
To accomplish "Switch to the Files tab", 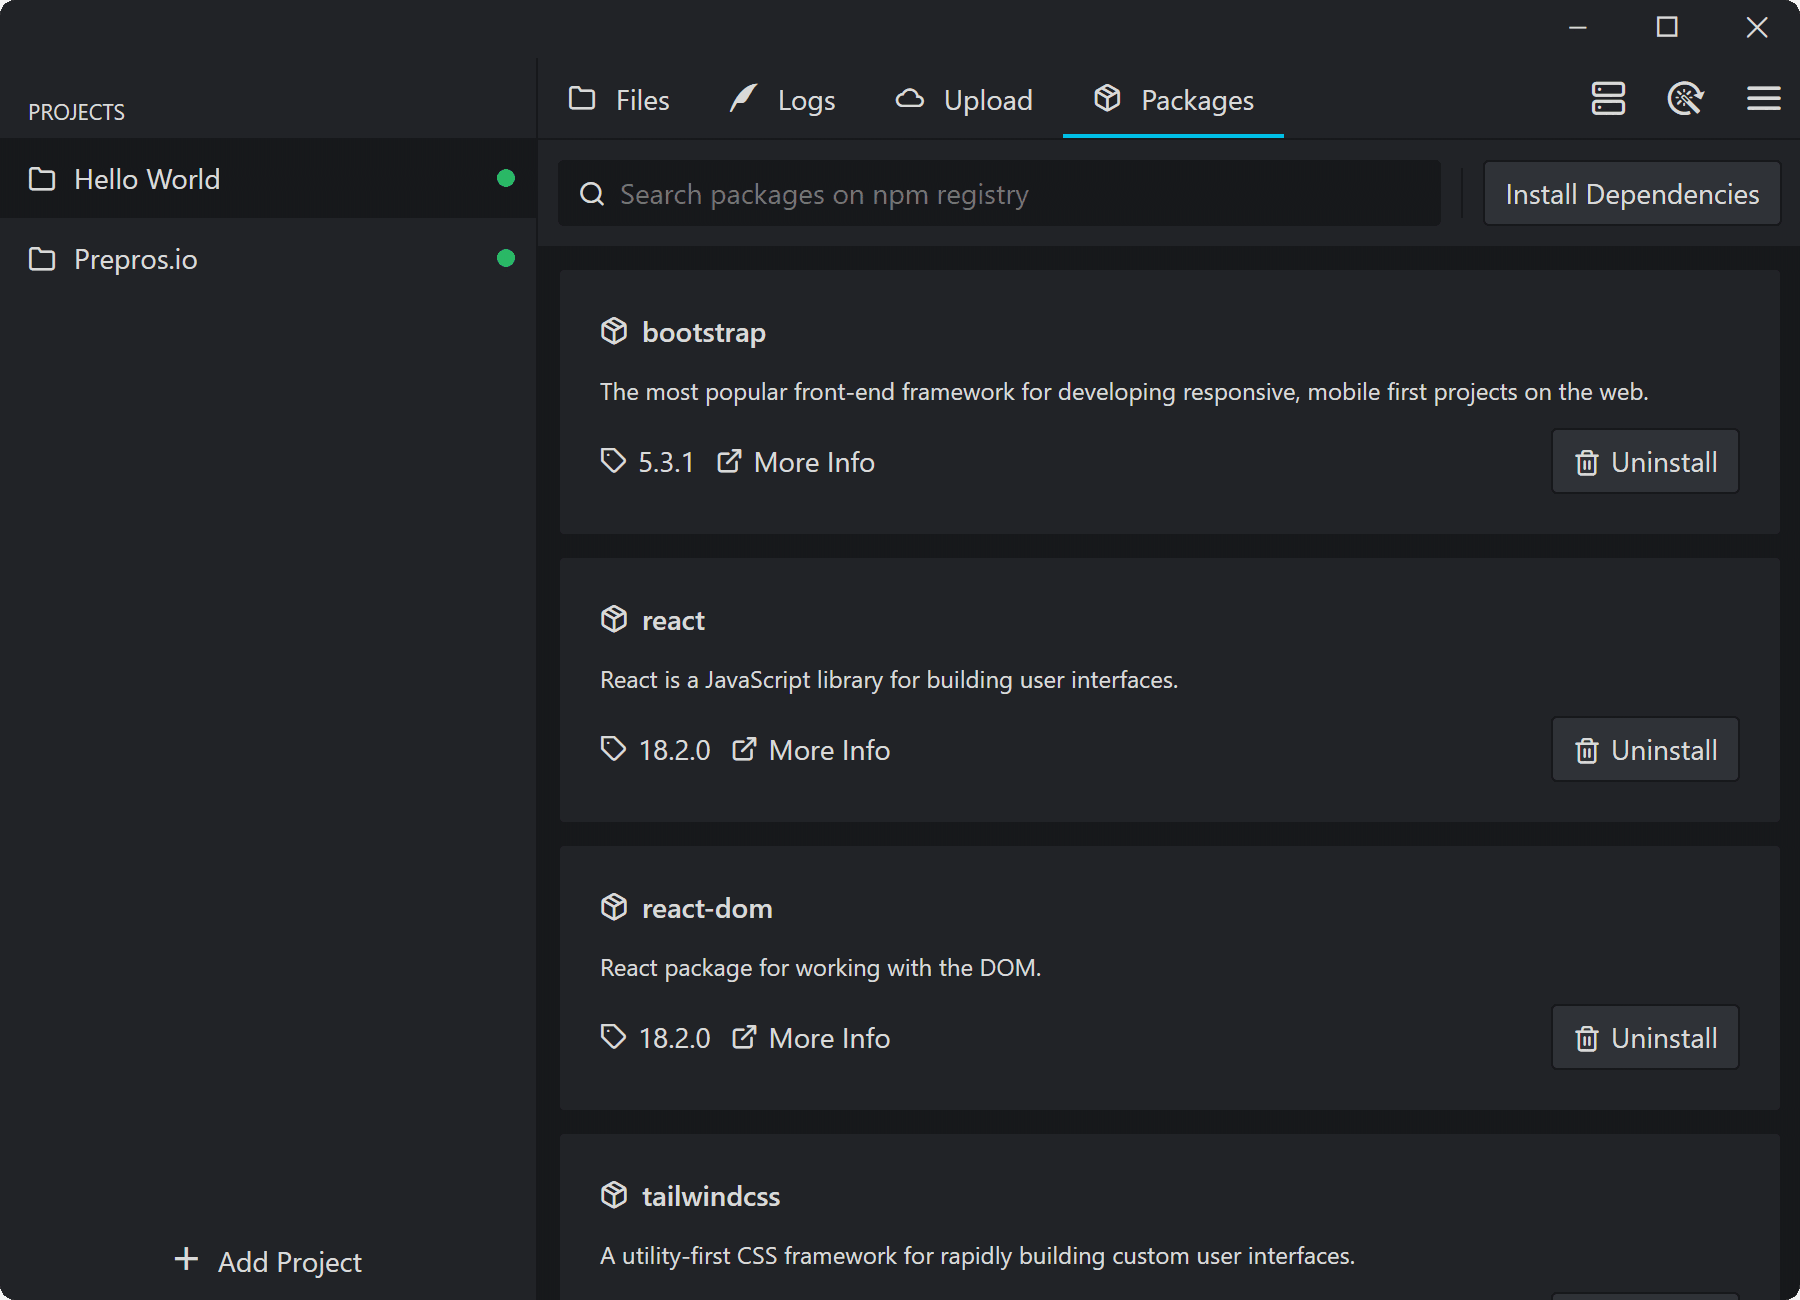I will point(619,100).
